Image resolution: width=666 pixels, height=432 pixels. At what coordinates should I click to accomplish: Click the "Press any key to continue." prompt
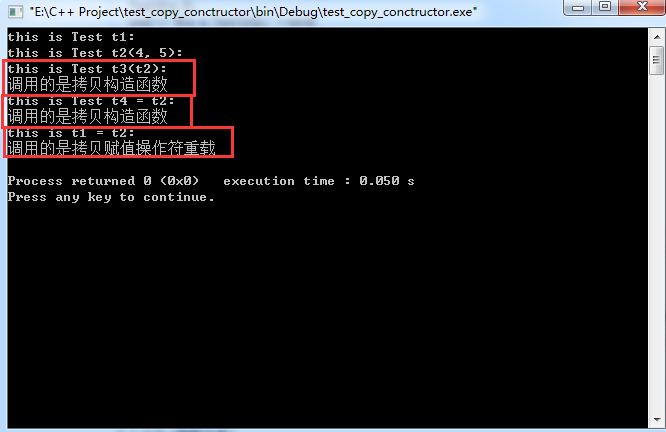click(111, 197)
